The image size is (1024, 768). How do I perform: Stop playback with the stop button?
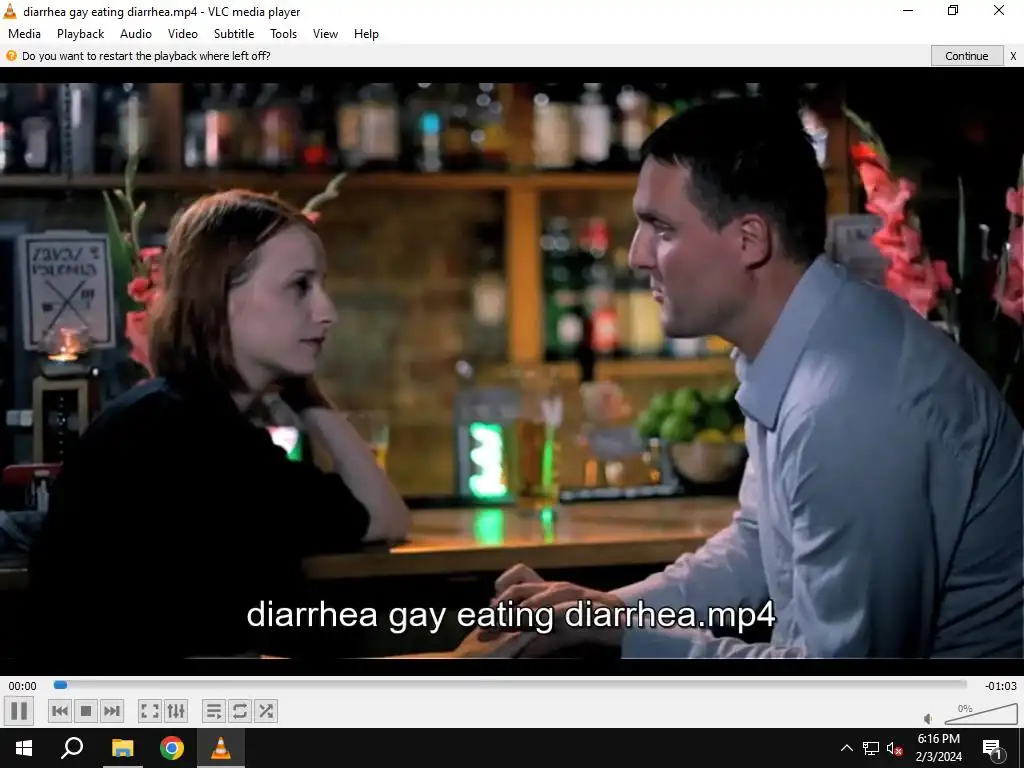click(86, 711)
